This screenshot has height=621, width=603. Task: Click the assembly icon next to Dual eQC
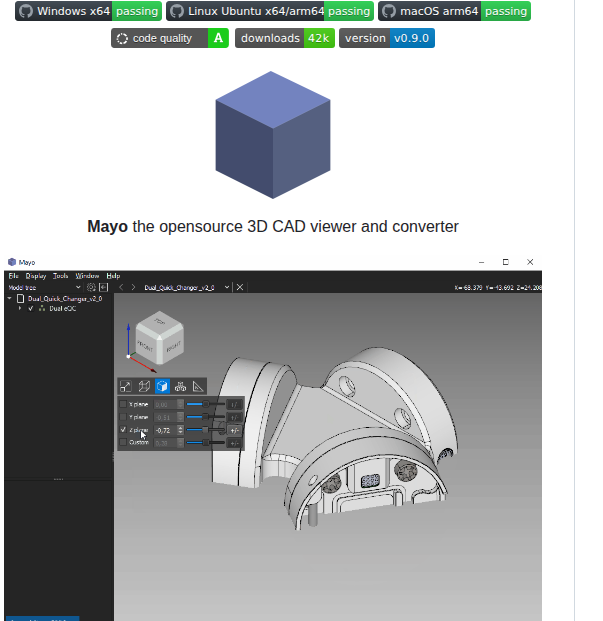42,309
